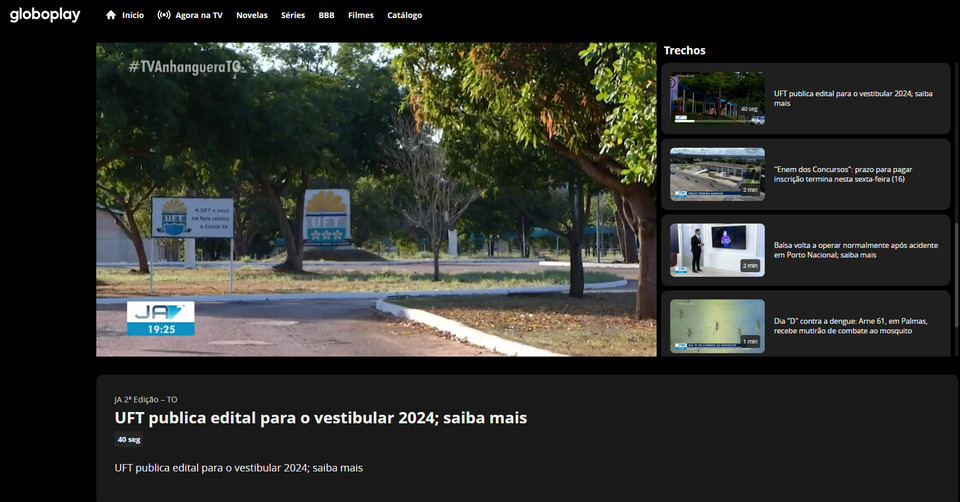
Task: Open clip title 'UFT publica edital para o vestibular 2024' in Trechos
Action: point(853,99)
